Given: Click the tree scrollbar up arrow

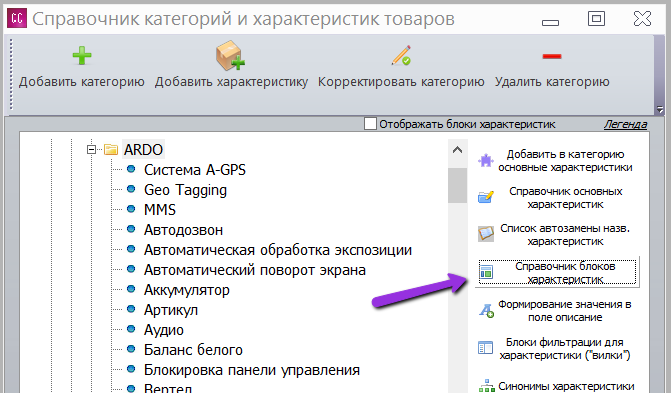Looking at the screenshot, I should tap(457, 150).
